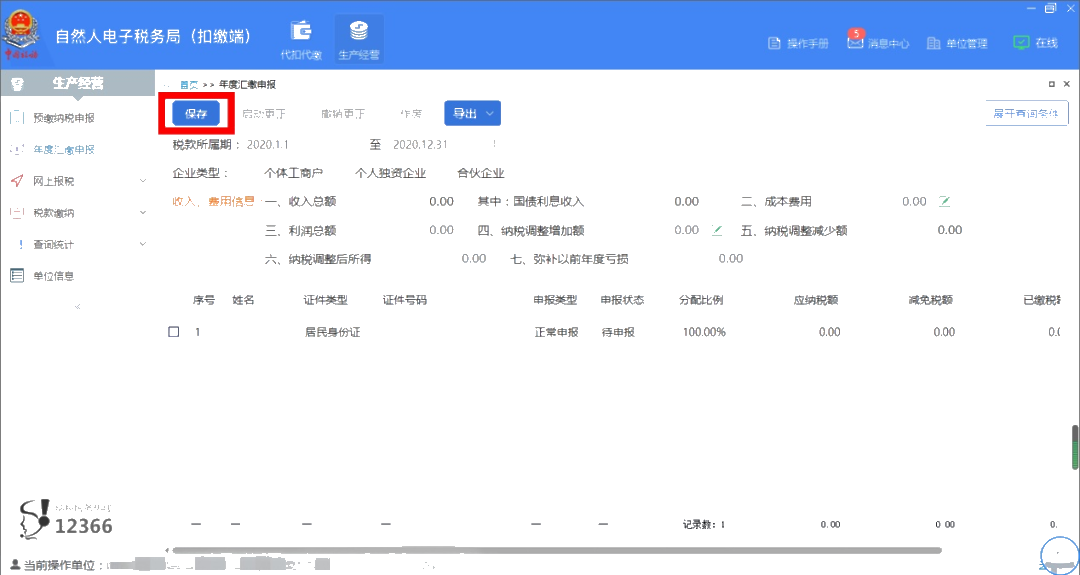Select row 1 checkbox in the table
Viewport: 1080px width, 575px height.
point(174,332)
